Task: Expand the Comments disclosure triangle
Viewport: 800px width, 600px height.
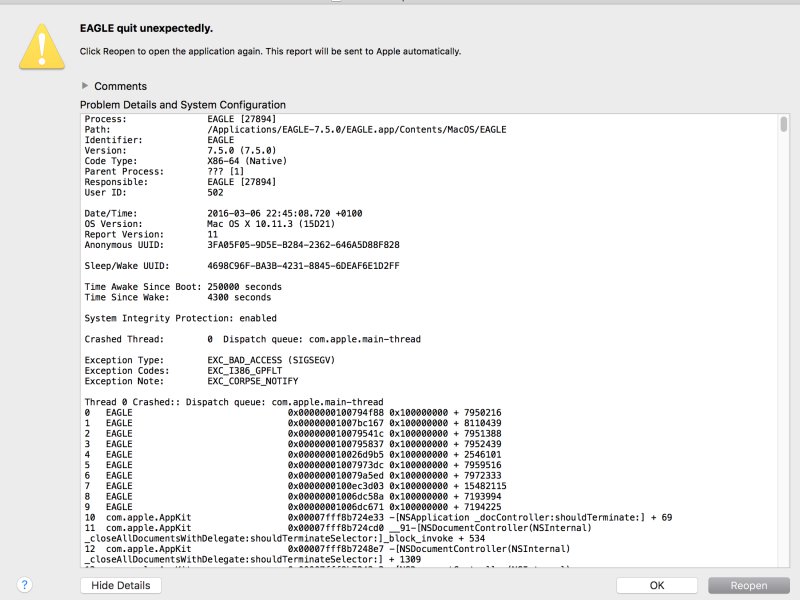Action: point(85,86)
